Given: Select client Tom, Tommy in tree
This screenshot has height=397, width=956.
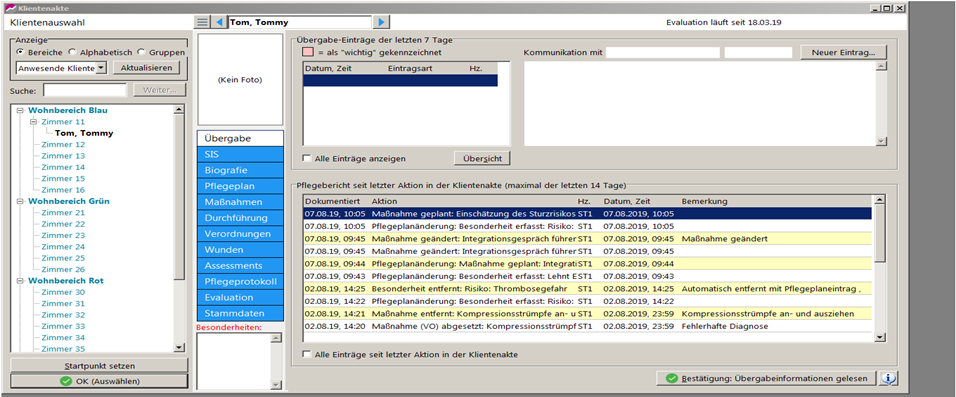Looking at the screenshot, I should (x=84, y=133).
